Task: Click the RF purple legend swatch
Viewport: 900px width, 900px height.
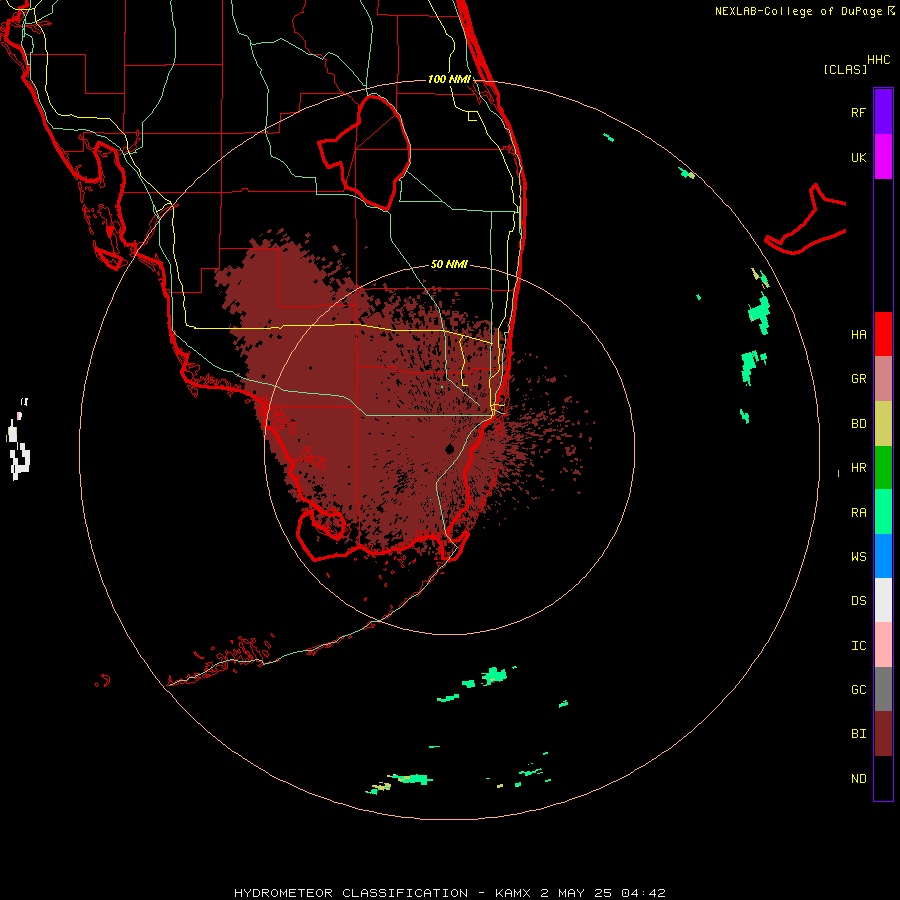Action: (883, 111)
